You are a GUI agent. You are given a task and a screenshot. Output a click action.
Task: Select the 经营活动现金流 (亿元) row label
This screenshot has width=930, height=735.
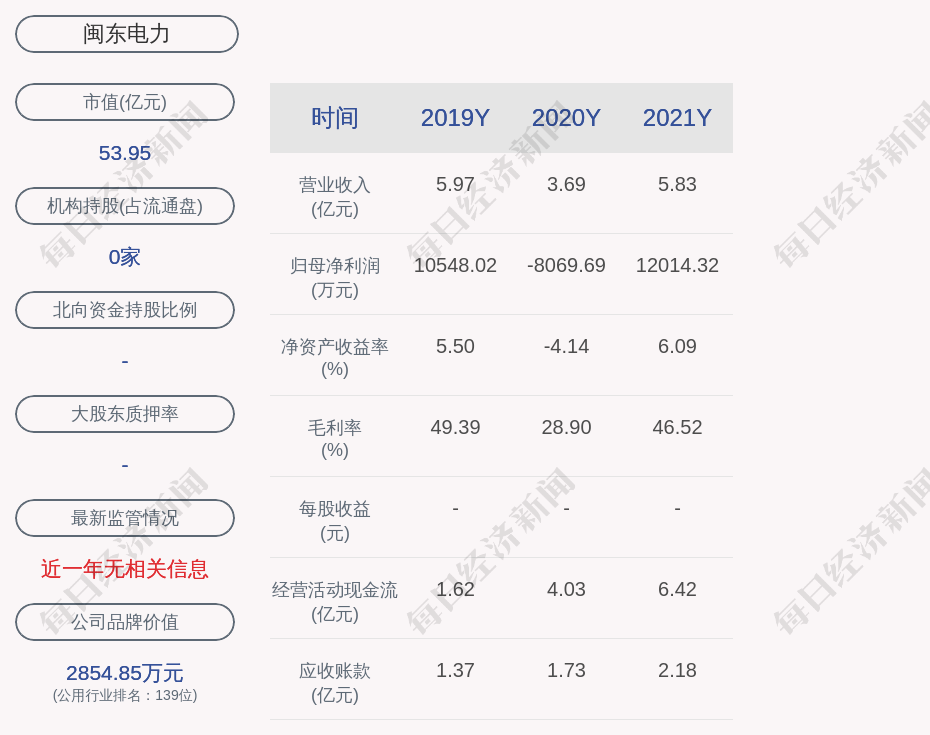tap(335, 602)
